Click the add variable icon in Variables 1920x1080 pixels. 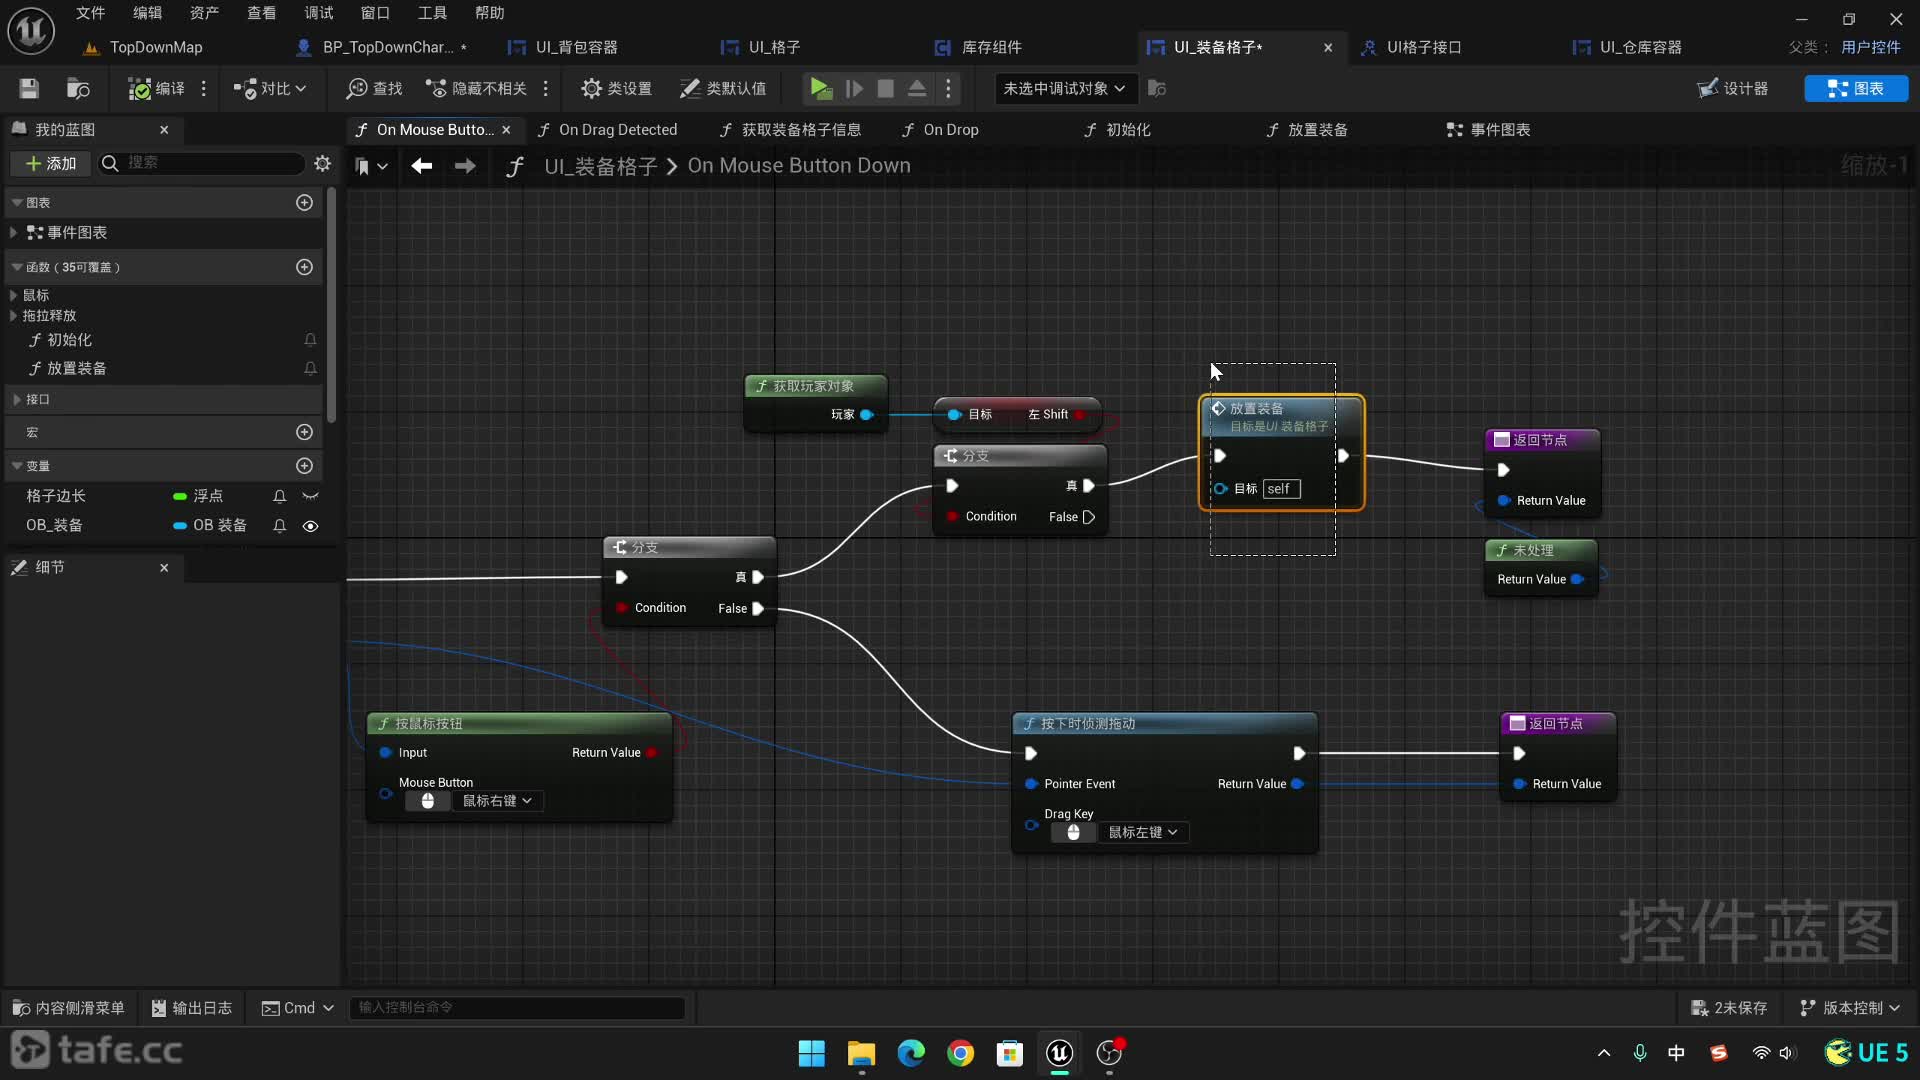pos(302,465)
